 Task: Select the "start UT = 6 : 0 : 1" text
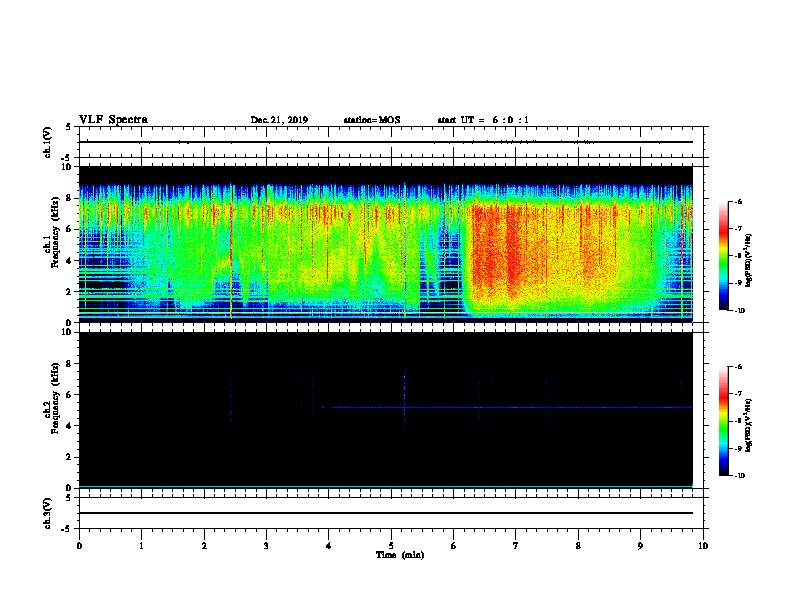click(x=483, y=120)
